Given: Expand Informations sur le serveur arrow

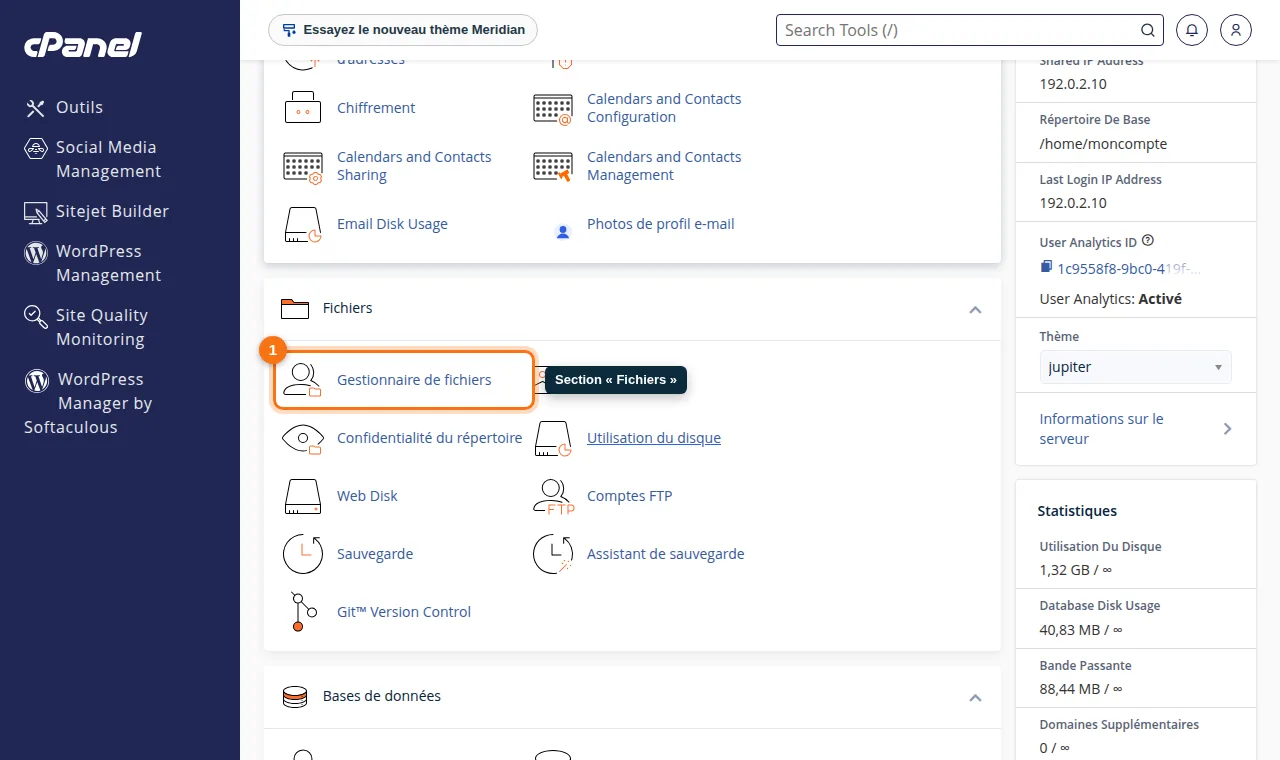Looking at the screenshot, I should click(x=1228, y=429).
